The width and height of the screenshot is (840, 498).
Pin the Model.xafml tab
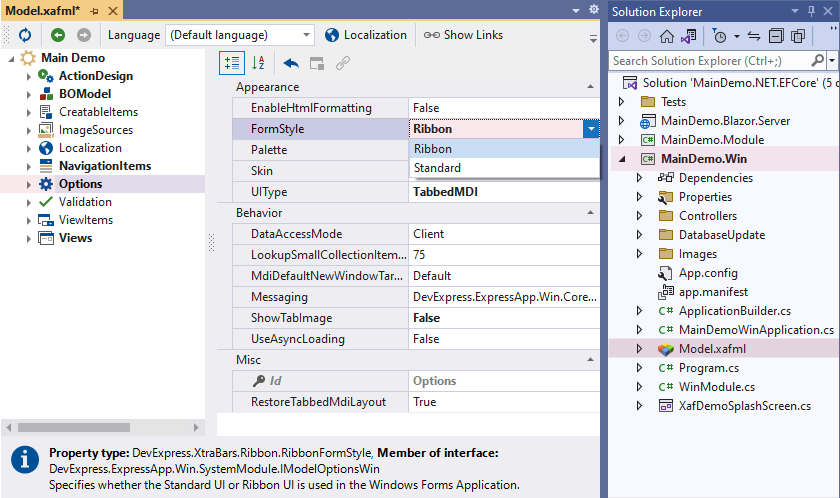[95, 11]
